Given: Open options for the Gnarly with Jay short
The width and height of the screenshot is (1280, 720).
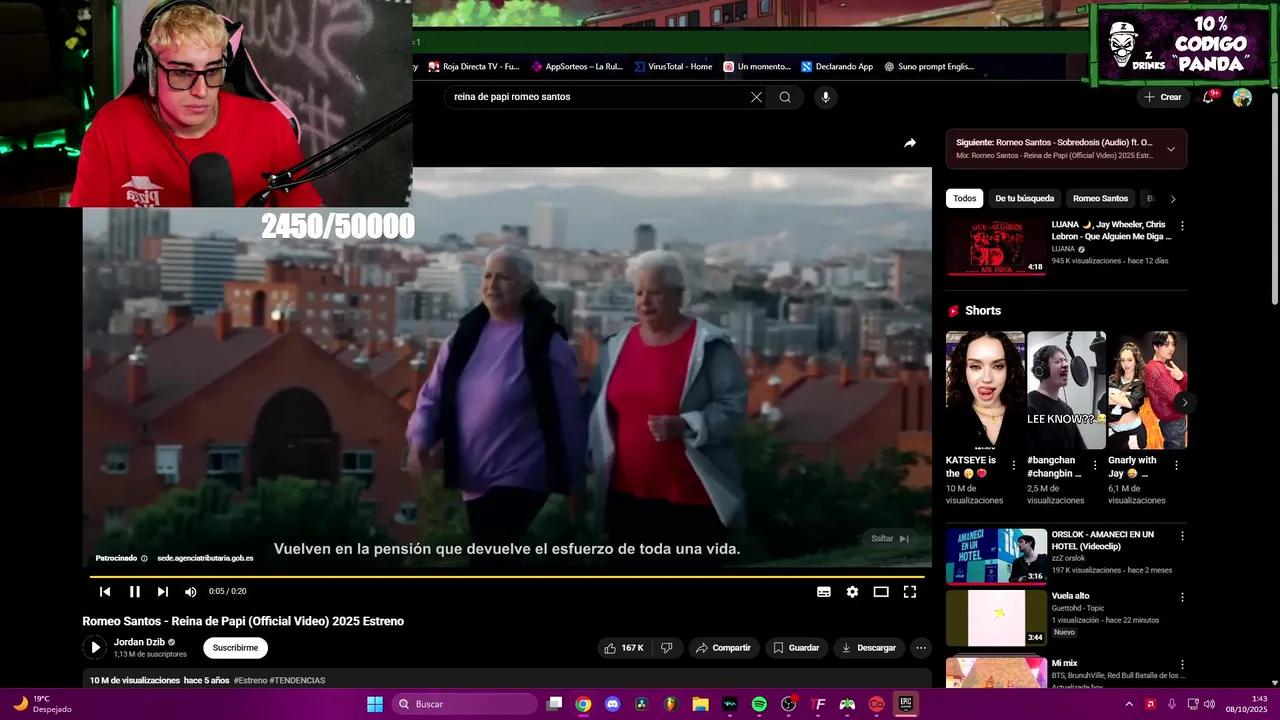Looking at the screenshot, I should (1176, 465).
